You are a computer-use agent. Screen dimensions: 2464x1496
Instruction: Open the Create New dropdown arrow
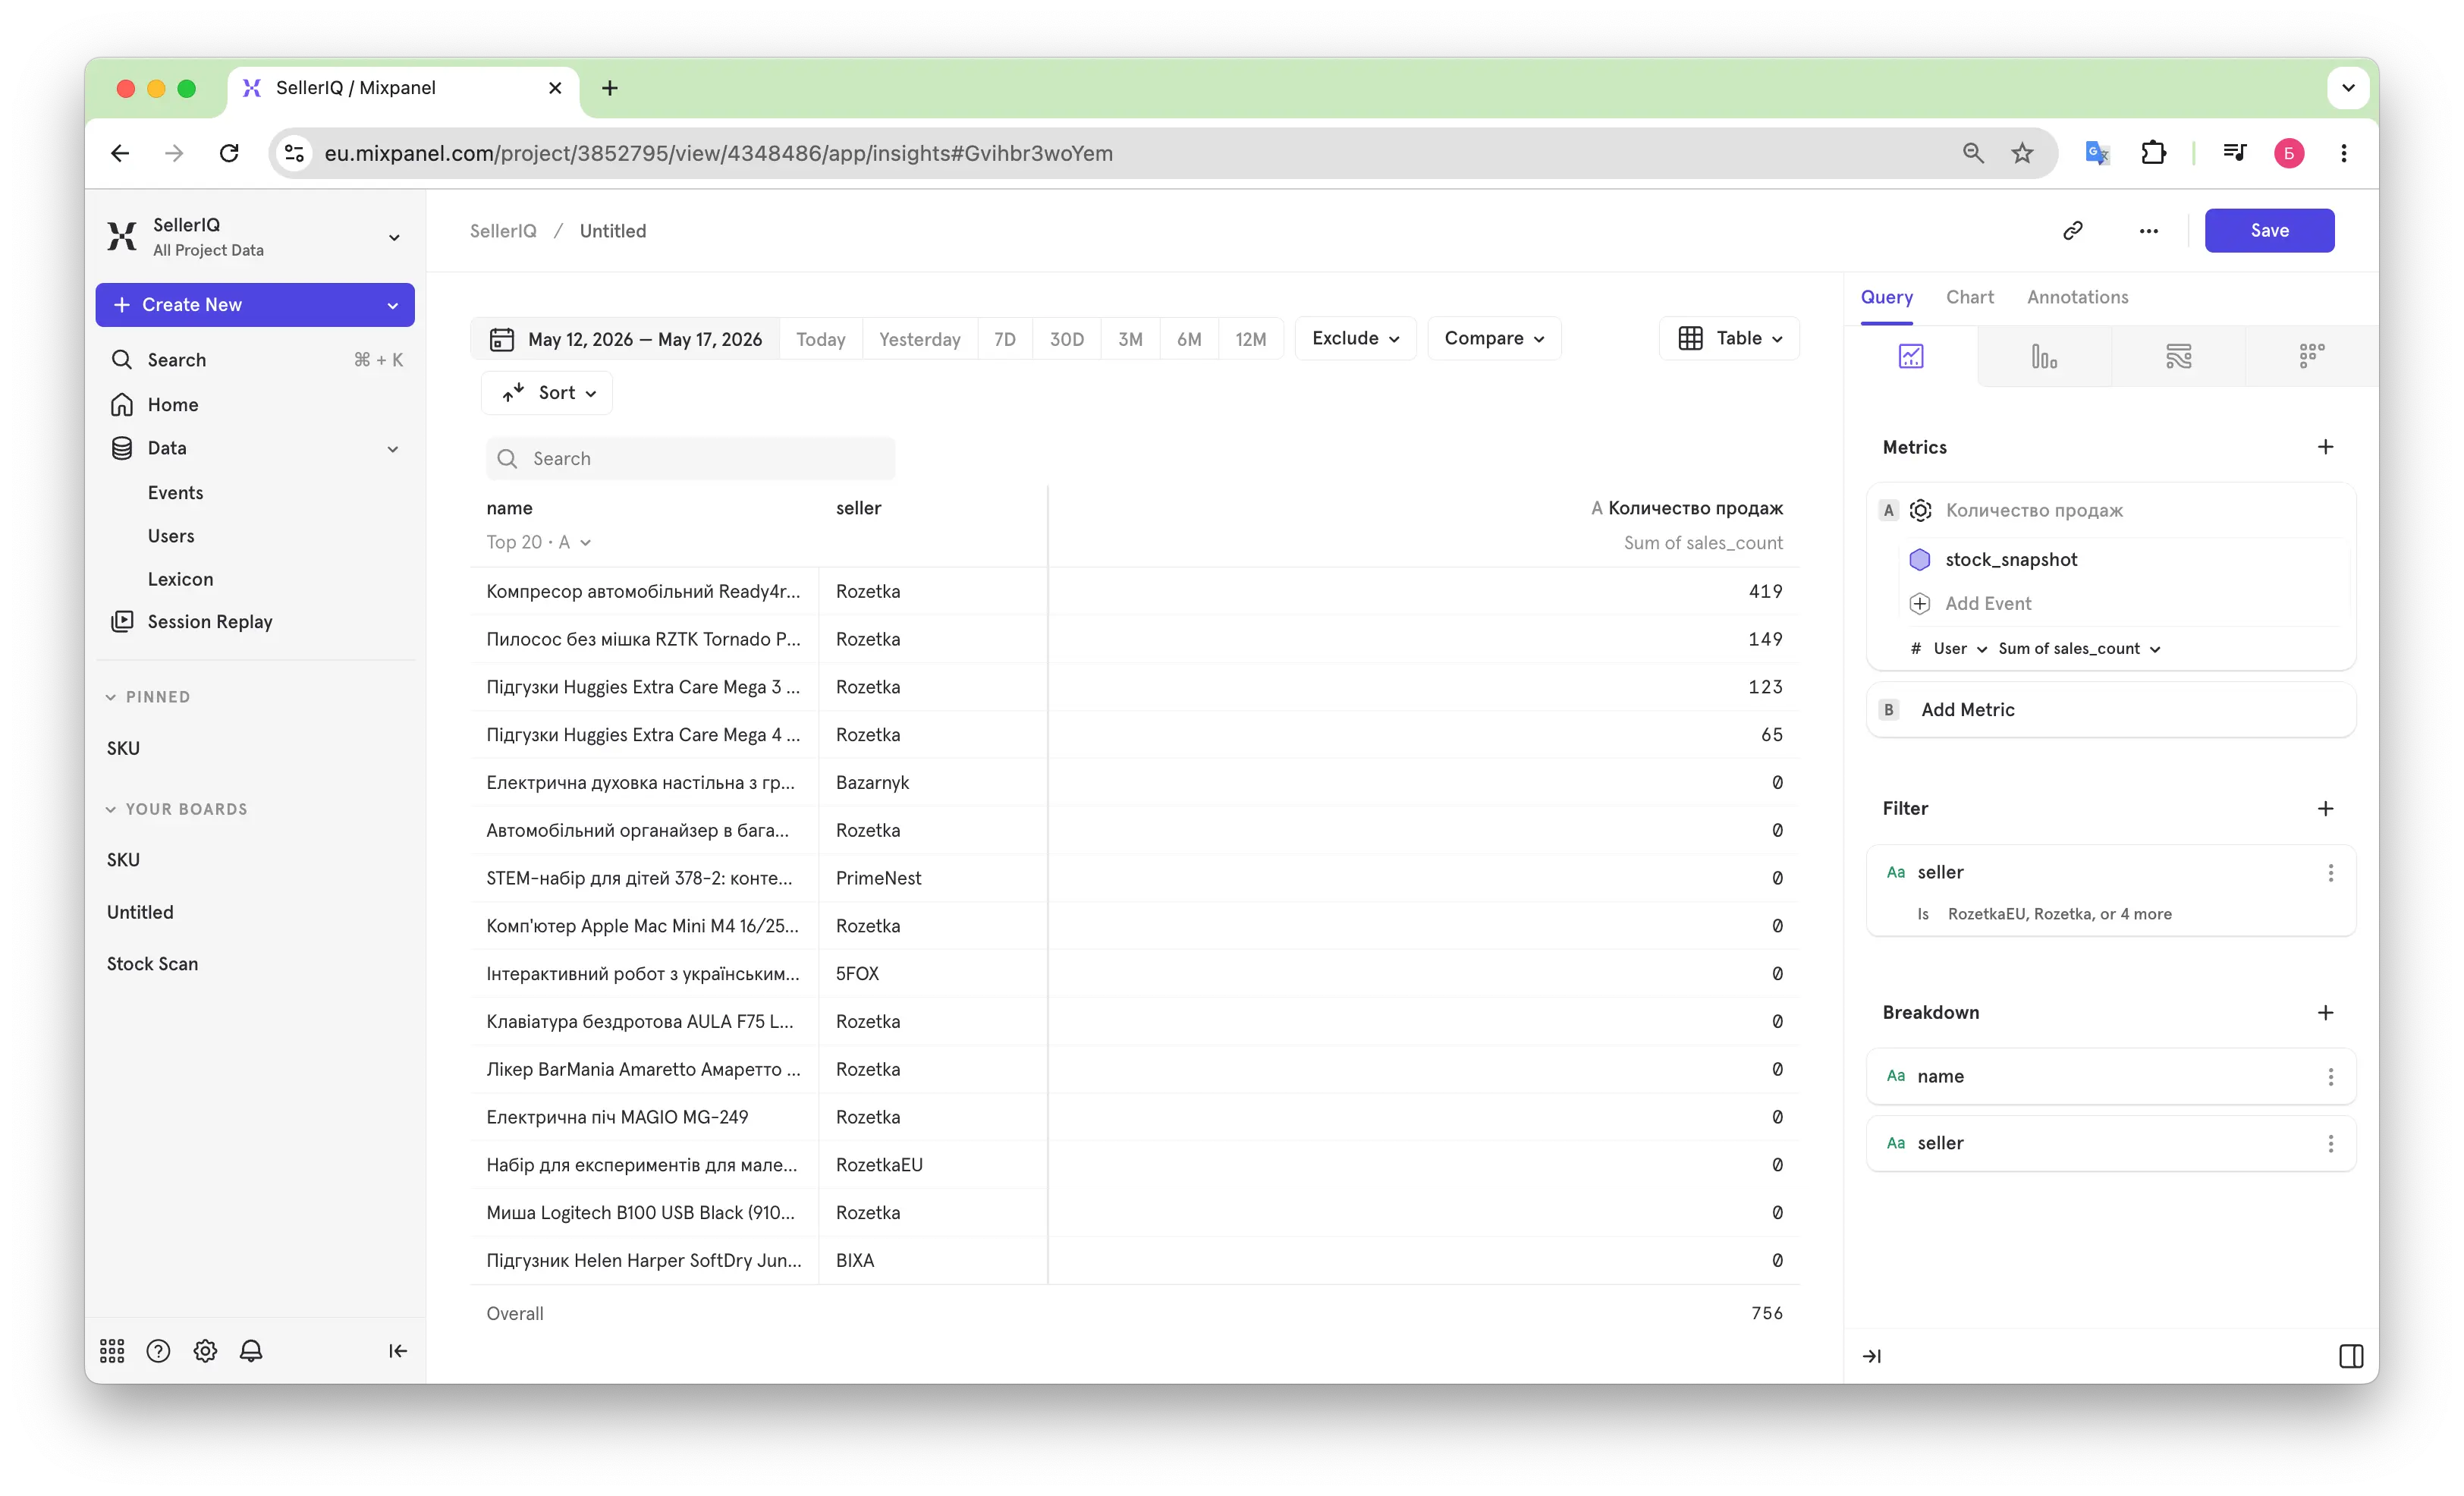point(393,305)
